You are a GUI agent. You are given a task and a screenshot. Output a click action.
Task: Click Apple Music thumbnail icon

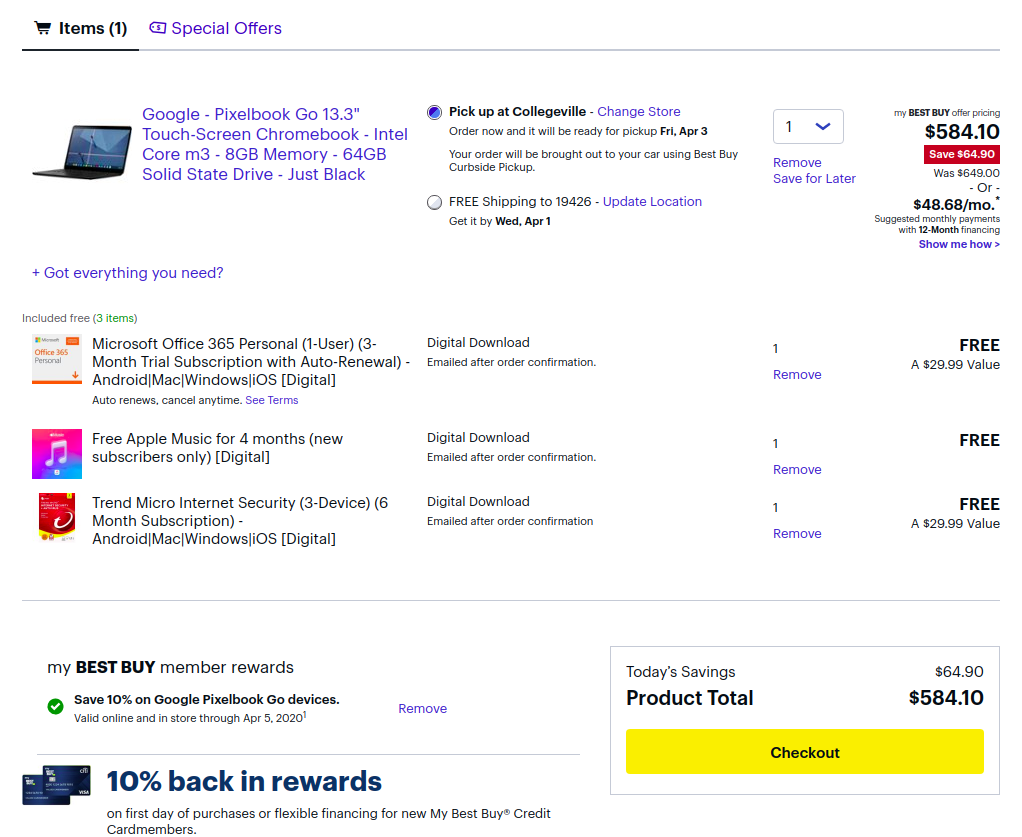point(57,454)
